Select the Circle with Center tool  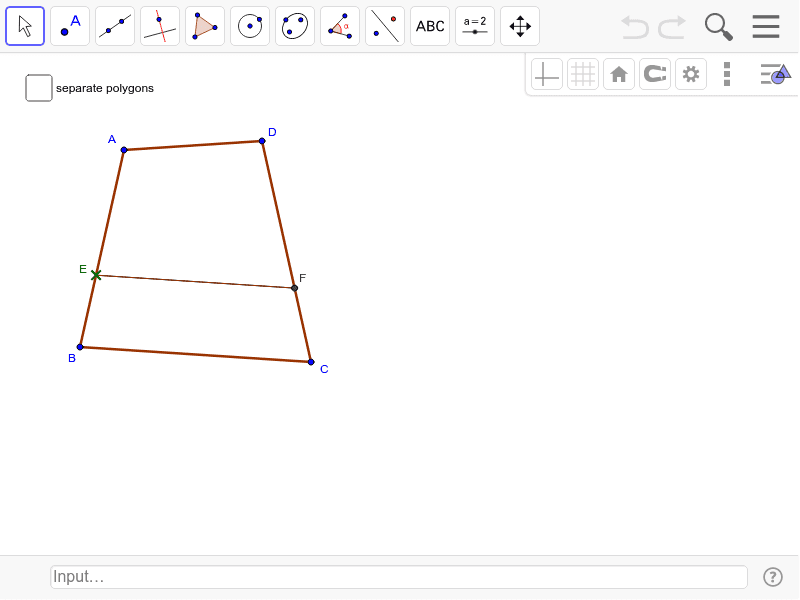click(x=250, y=26)
